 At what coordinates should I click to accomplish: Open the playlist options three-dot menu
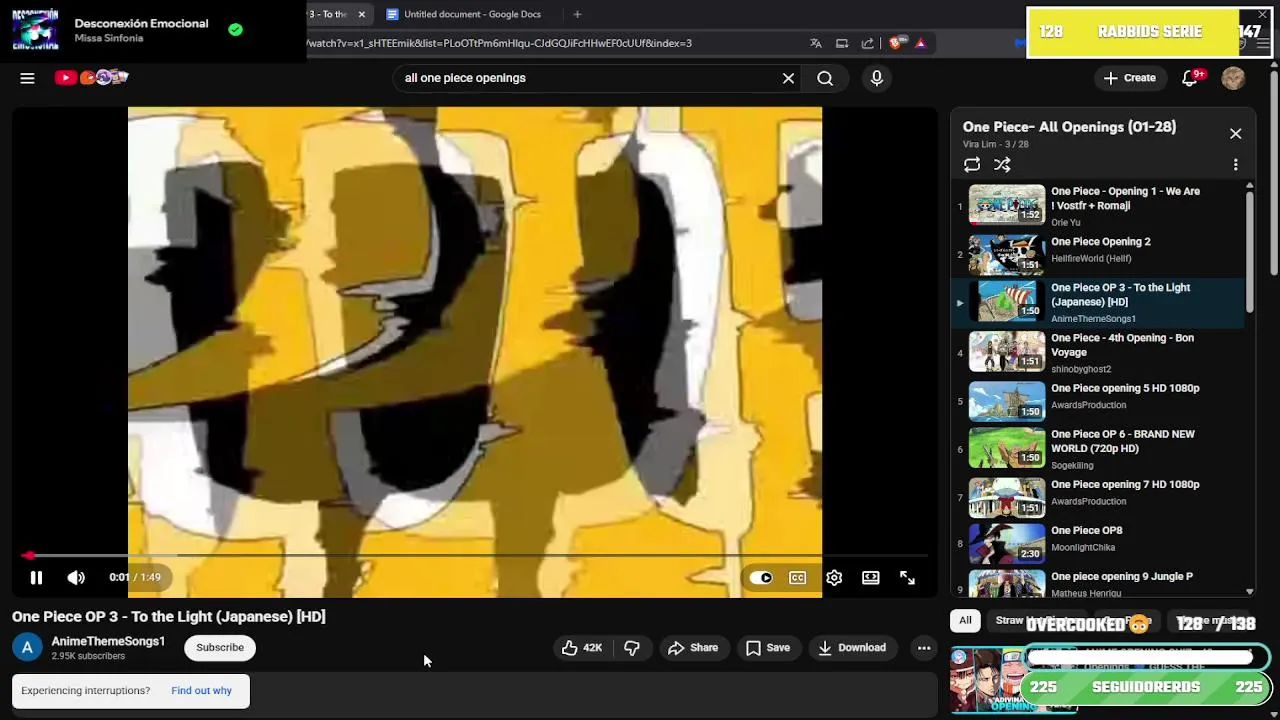(x=1235, y=165)
